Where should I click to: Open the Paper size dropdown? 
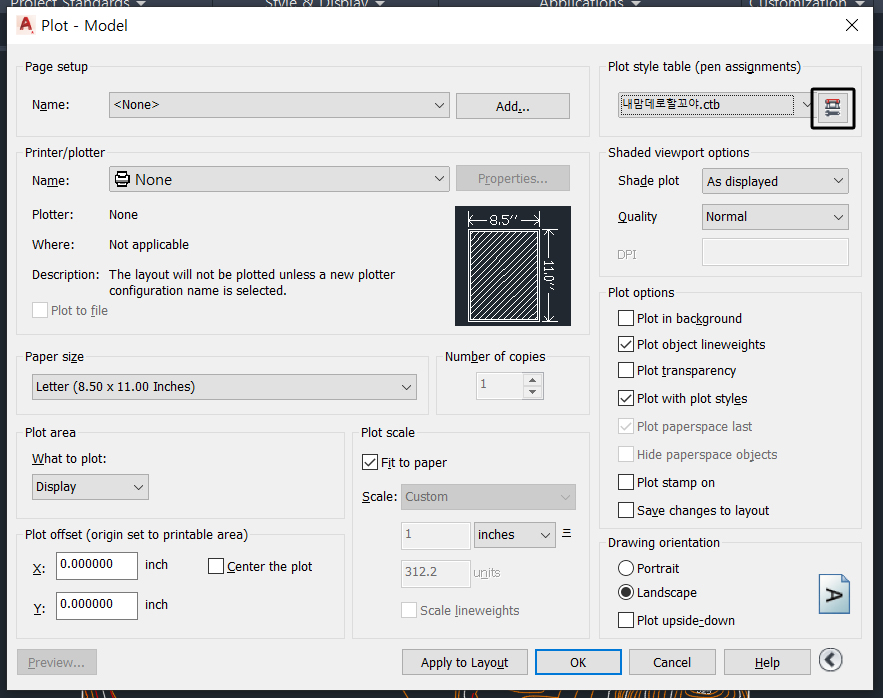224,387
